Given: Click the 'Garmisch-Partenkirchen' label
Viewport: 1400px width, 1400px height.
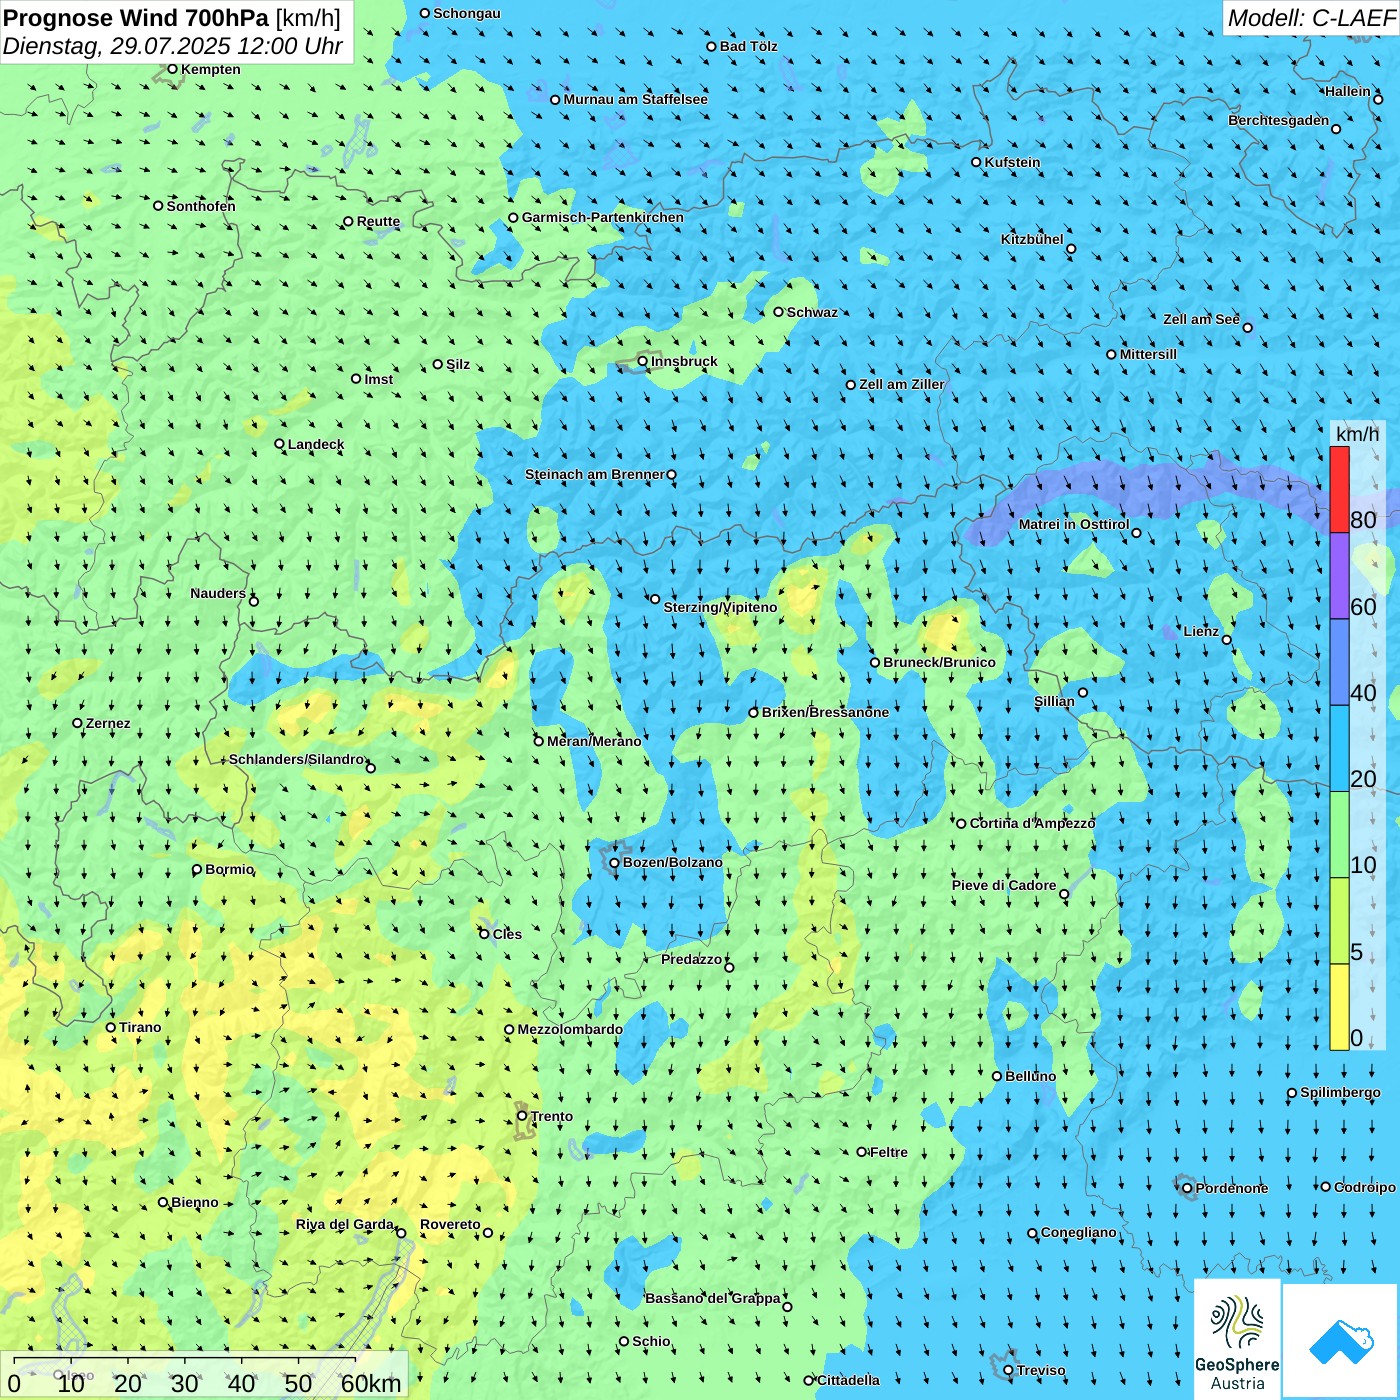Looking at the screenshot, I should coord(603,217).
